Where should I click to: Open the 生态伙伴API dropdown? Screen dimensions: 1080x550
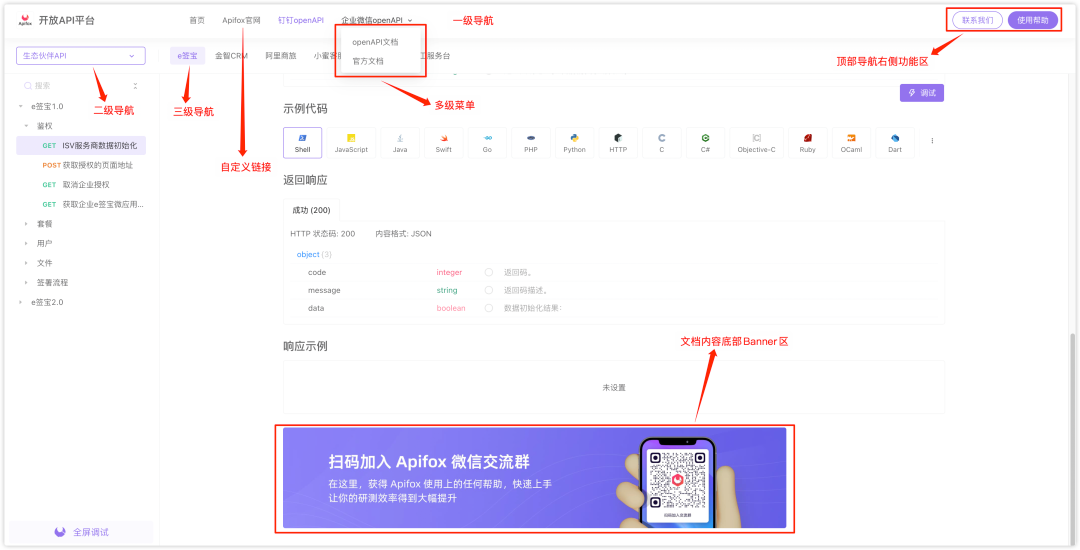pos(81,56)
